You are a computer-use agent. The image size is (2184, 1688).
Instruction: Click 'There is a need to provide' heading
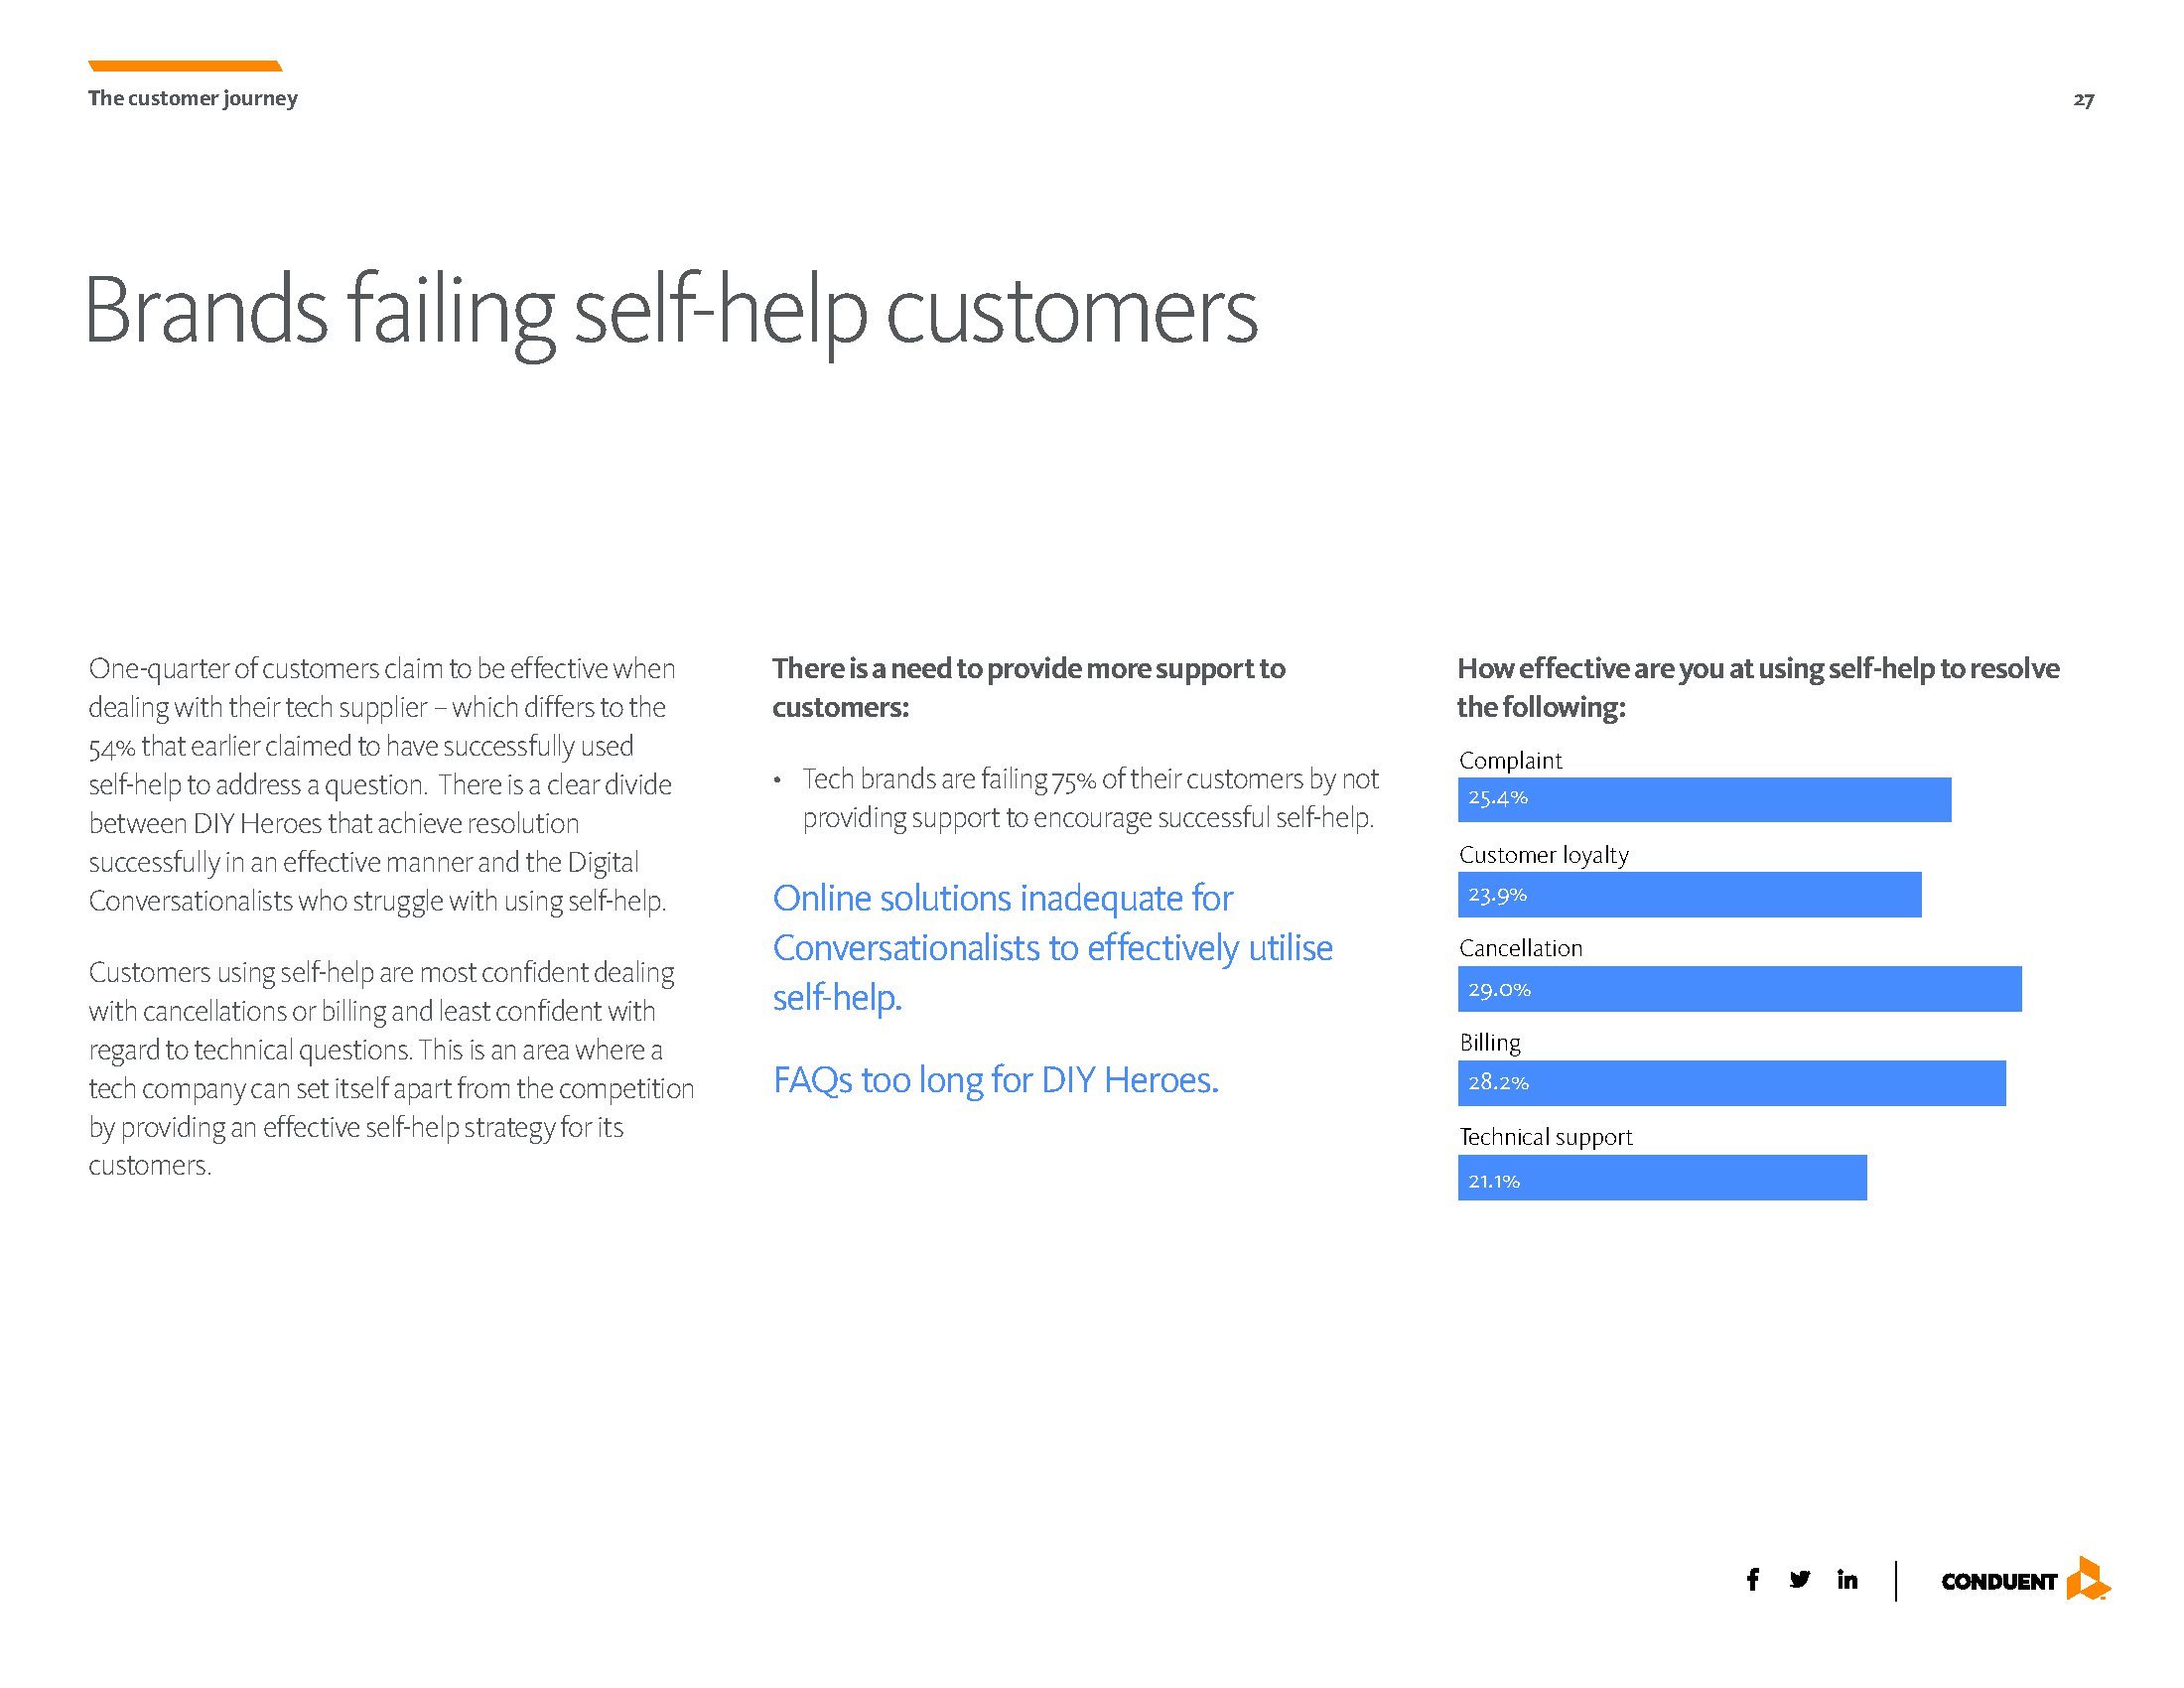(1029, 687)
